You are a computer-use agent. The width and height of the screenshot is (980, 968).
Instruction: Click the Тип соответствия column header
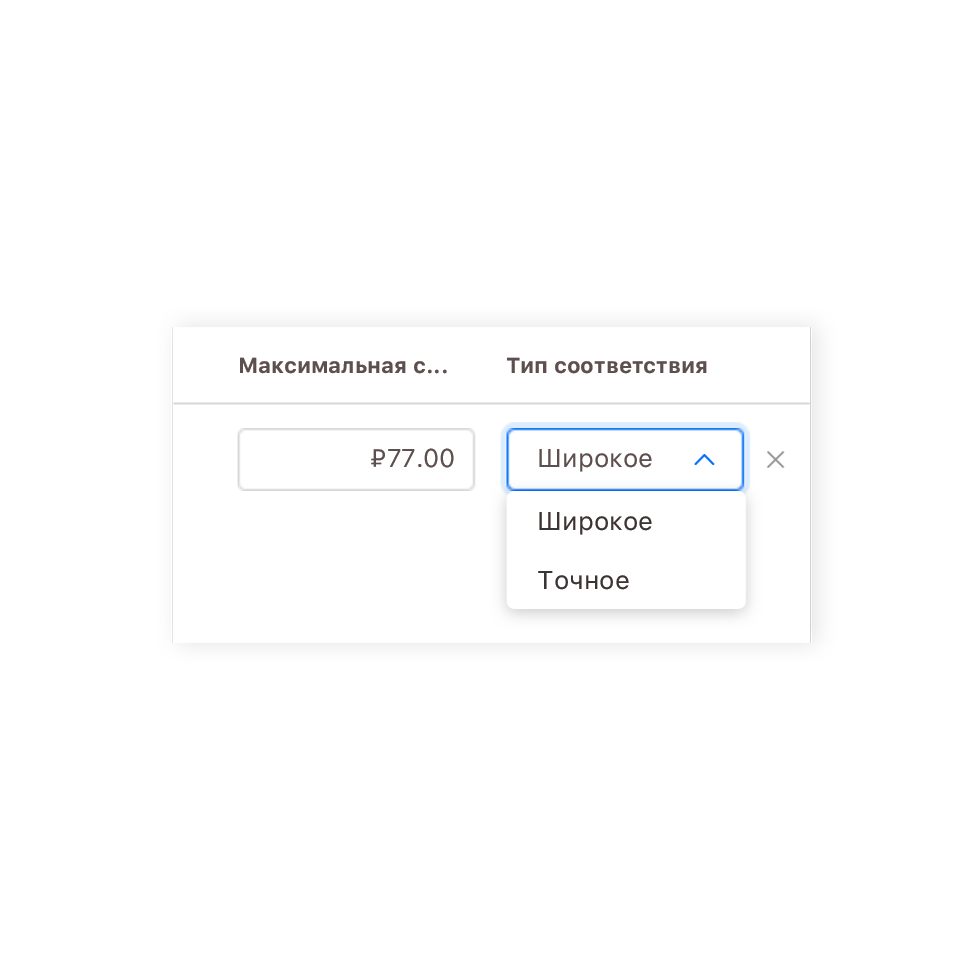click(x=607, y=366)
